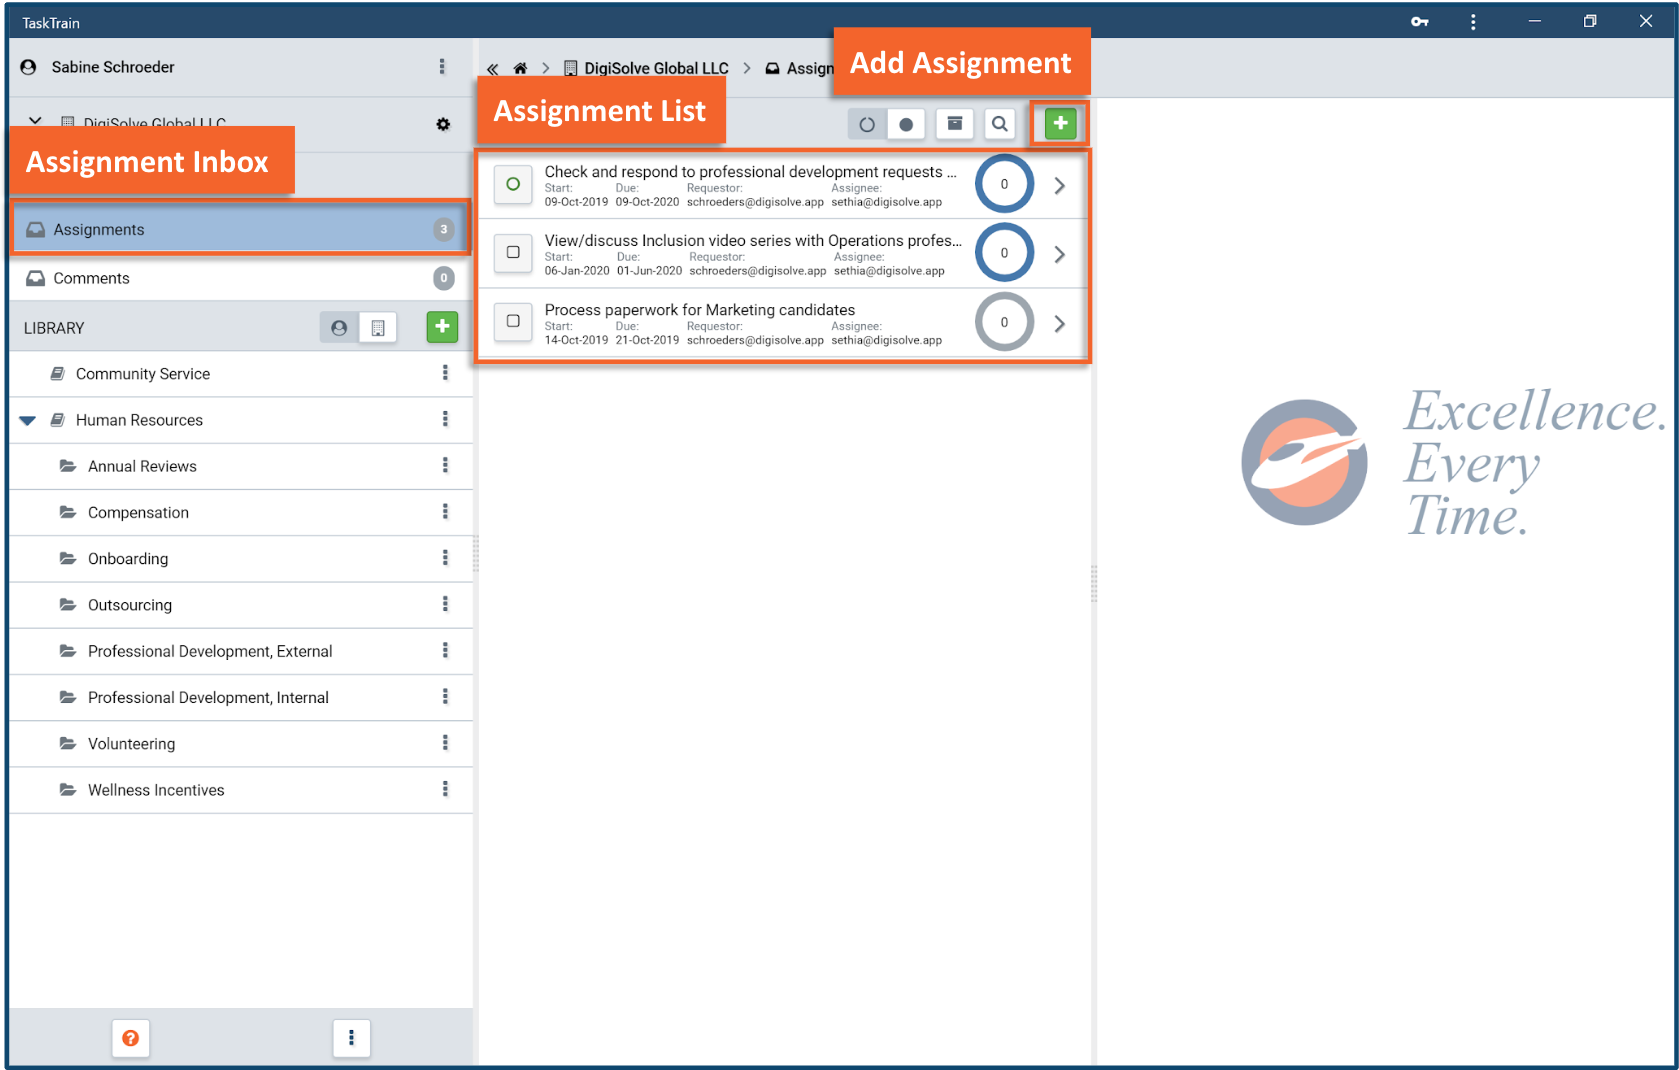Image resolution: width=1679 pixels, height=1070 pixels.
Task: Expand Marketing candidates paperwork assignment details
Action: tap(1060, 323)
